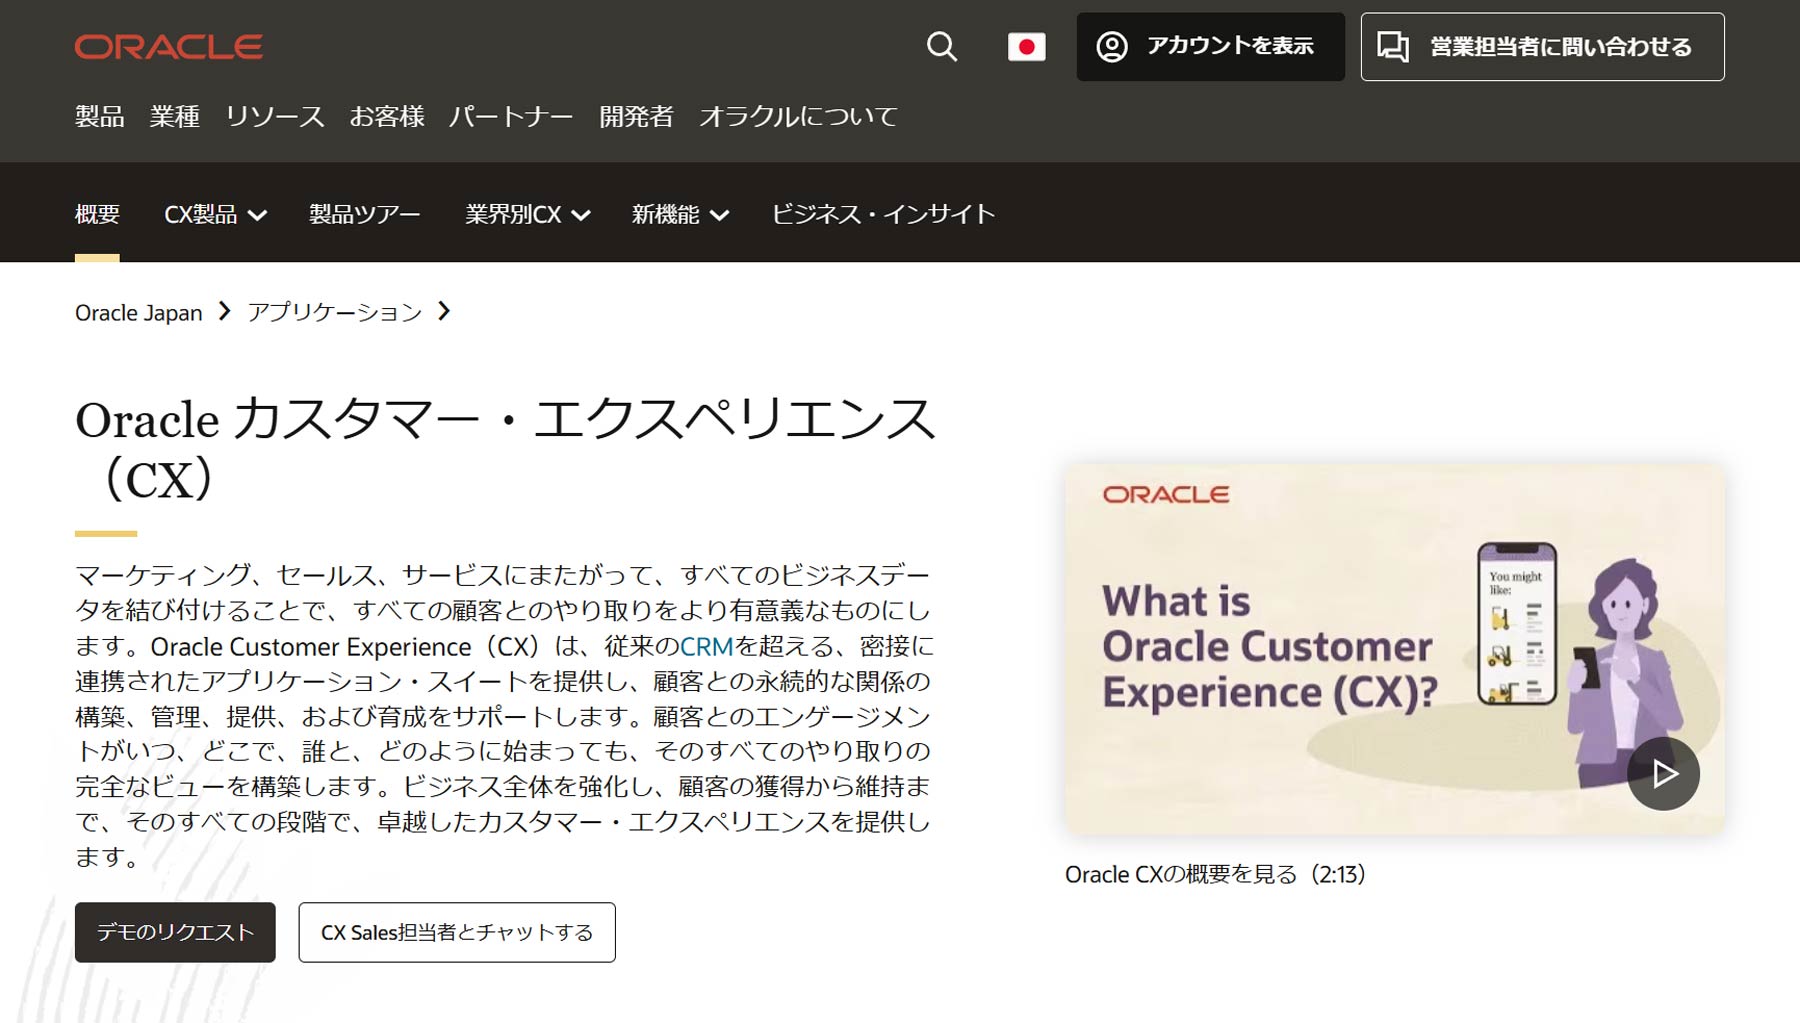Expand the 業界別CX dropdown
The image size is (1800, 1023).
pos(528,214)
